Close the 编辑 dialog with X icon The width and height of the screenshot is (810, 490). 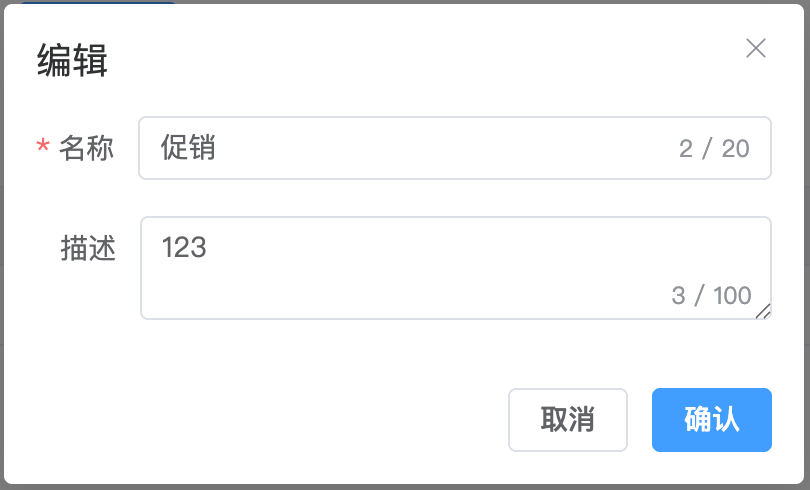(756, 48)
